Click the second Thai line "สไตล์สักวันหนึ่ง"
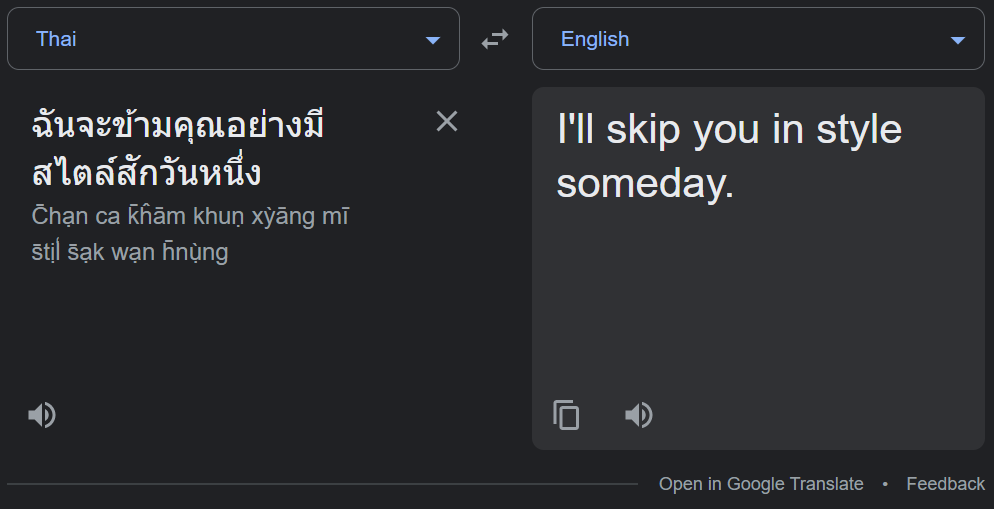Viewport: 994px width, 509px height. tap(147, 173)
